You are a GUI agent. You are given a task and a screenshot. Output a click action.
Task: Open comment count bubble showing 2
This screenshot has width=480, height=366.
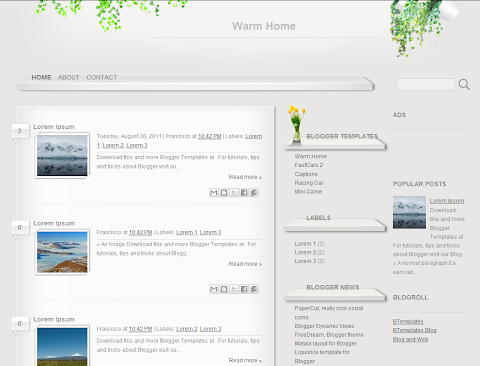(x=20, y=131)
